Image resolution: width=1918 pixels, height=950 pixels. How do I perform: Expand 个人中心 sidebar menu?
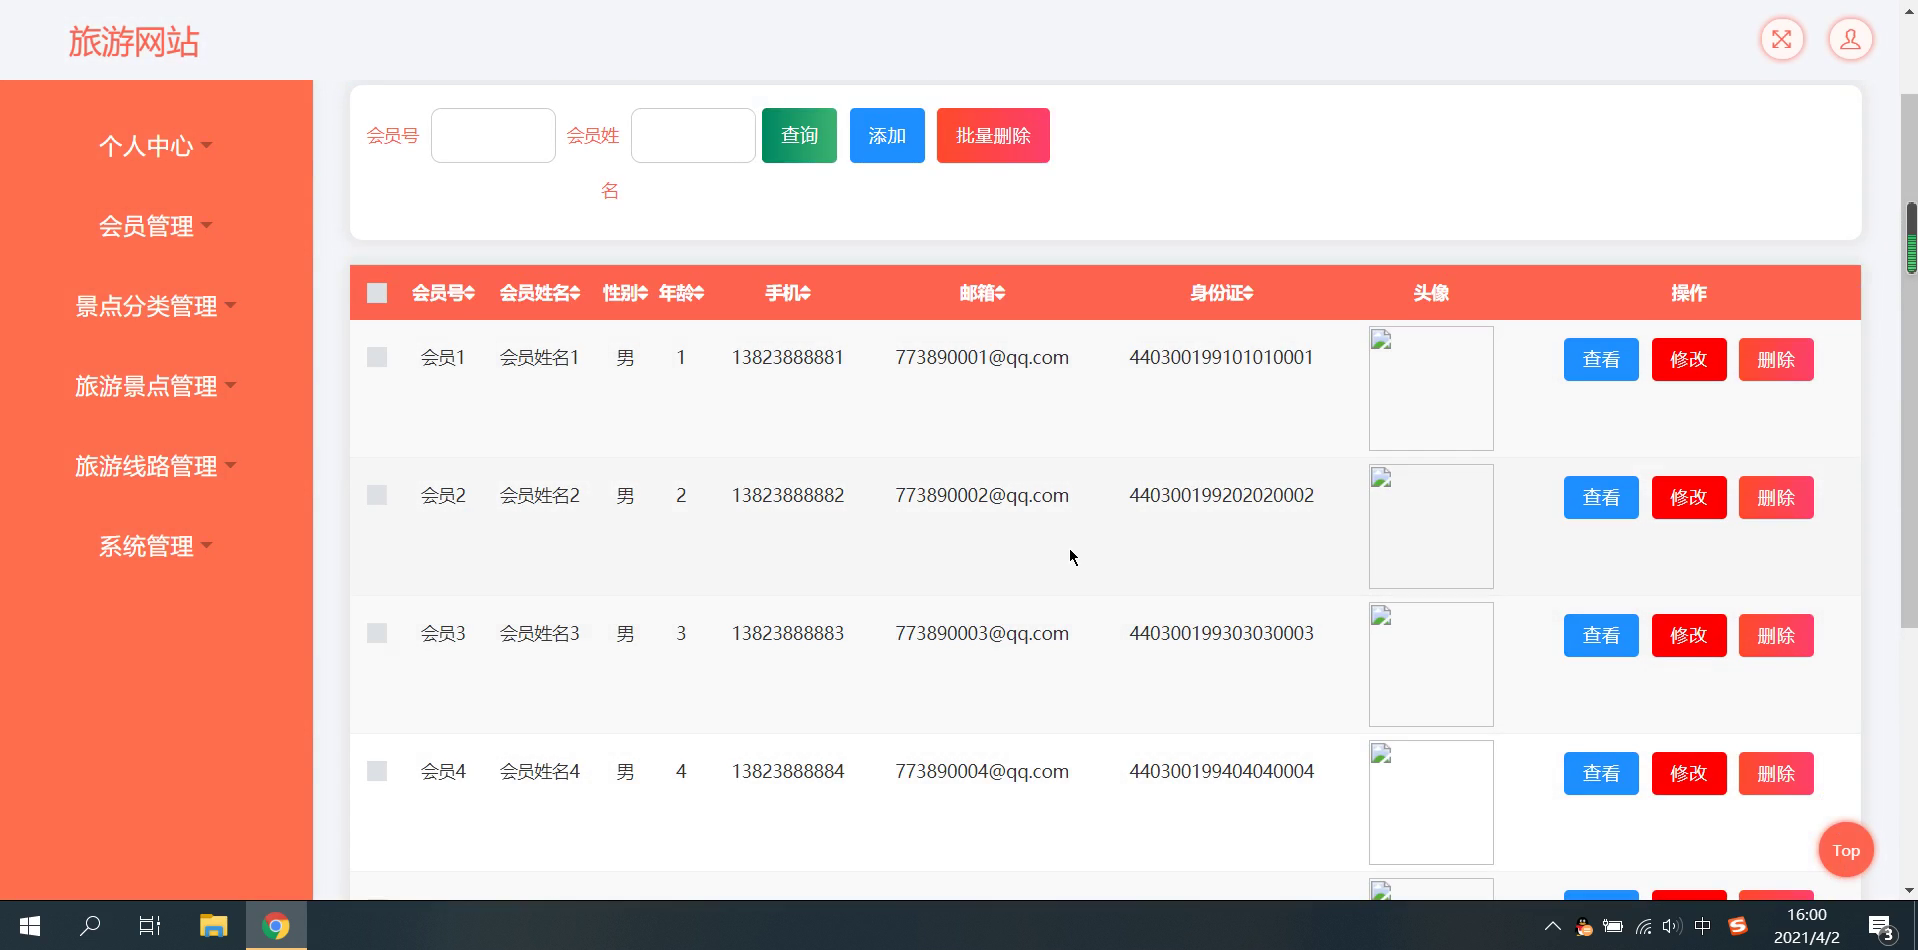155,146
